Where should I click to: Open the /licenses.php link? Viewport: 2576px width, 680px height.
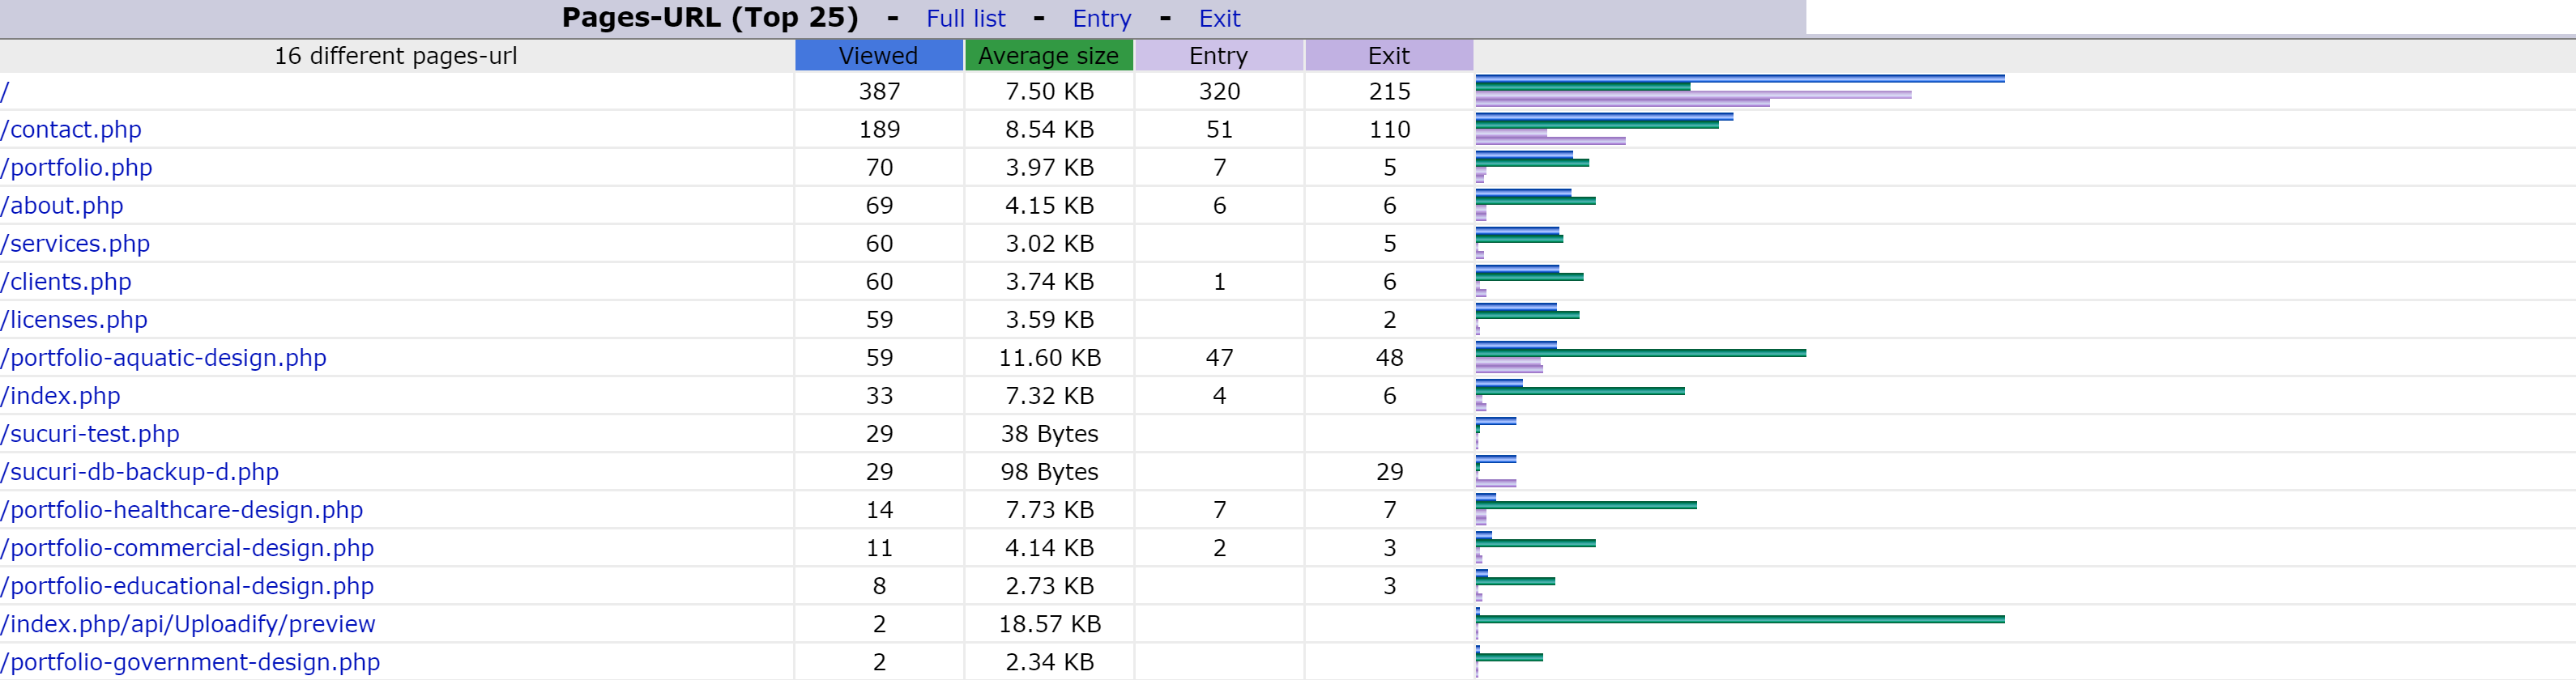(x=74, y=320)
